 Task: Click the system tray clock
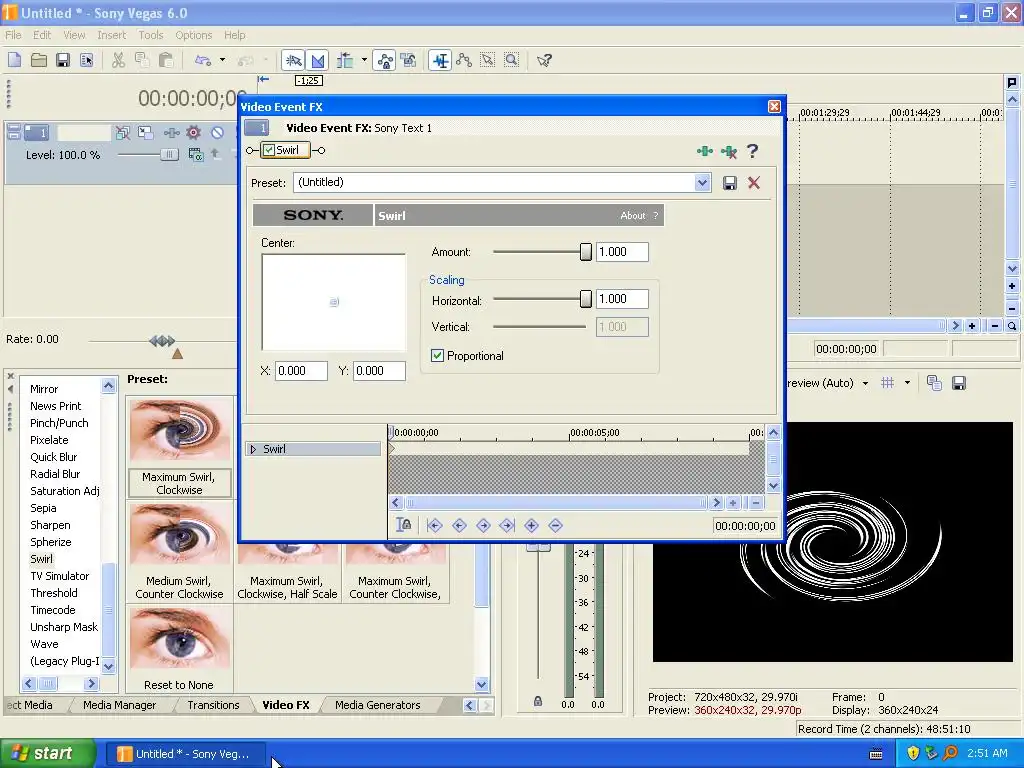pos(987,753)
